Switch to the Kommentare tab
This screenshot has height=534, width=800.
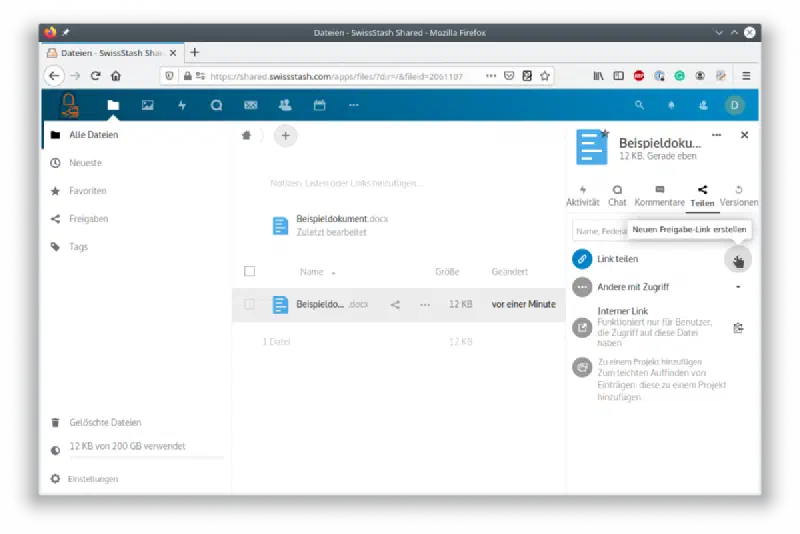pyautogui.click(x=659, y=196)
